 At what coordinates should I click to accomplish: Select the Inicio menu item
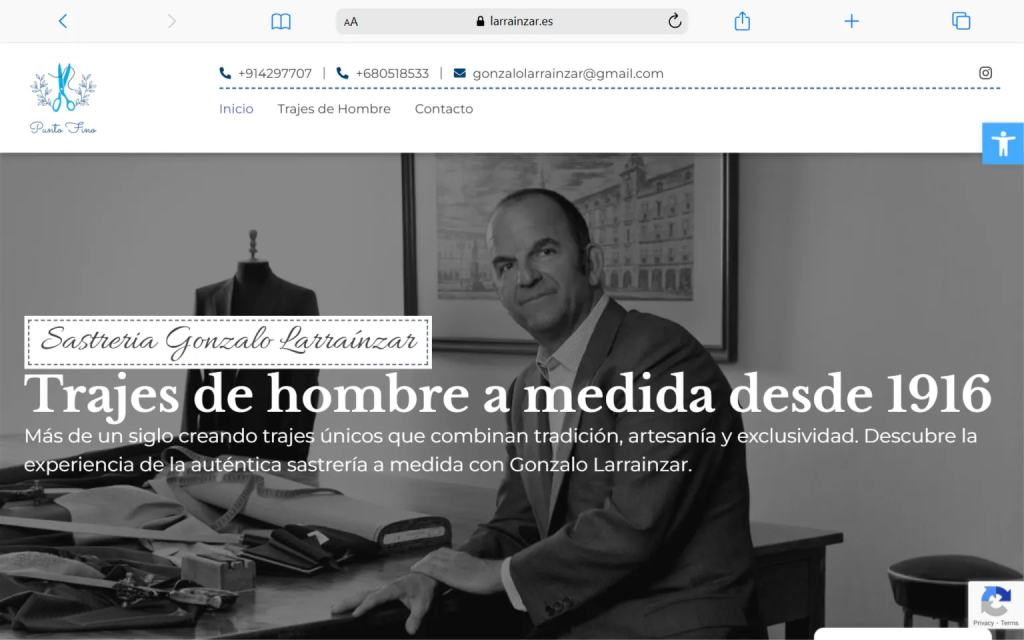236,109
